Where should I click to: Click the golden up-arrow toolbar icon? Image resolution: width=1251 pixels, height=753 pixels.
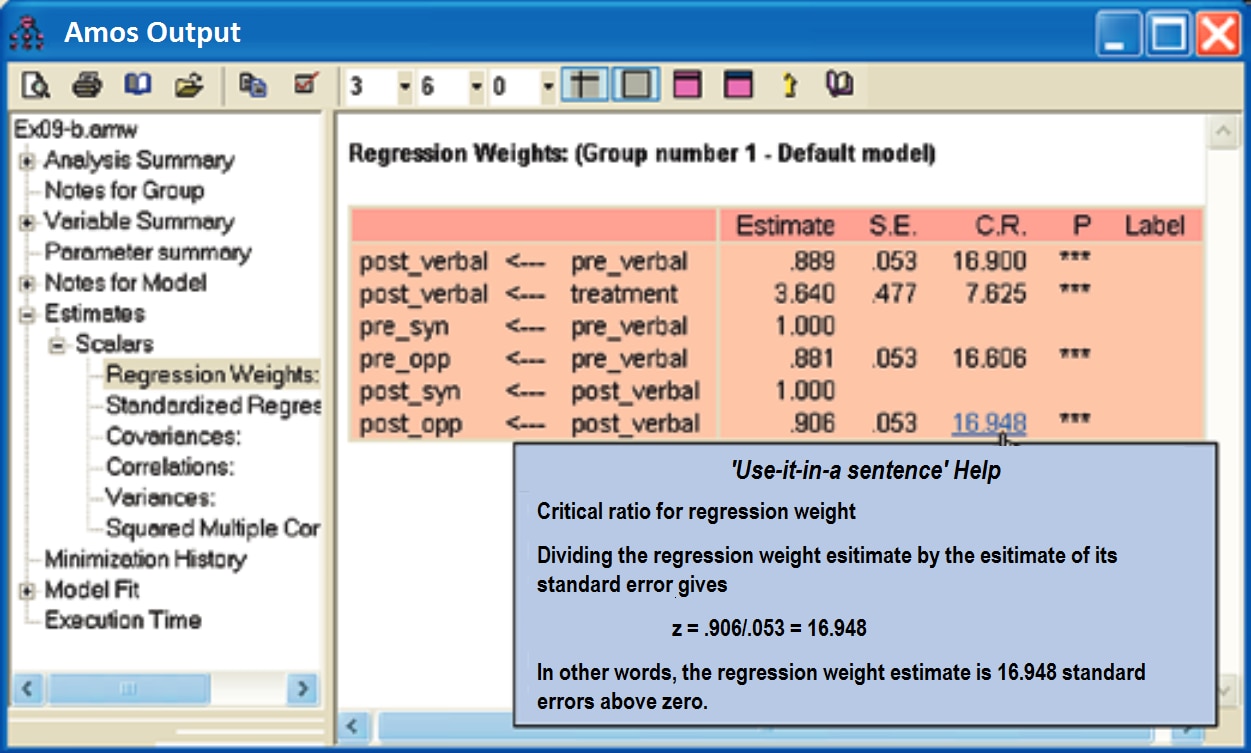[790, 85]
